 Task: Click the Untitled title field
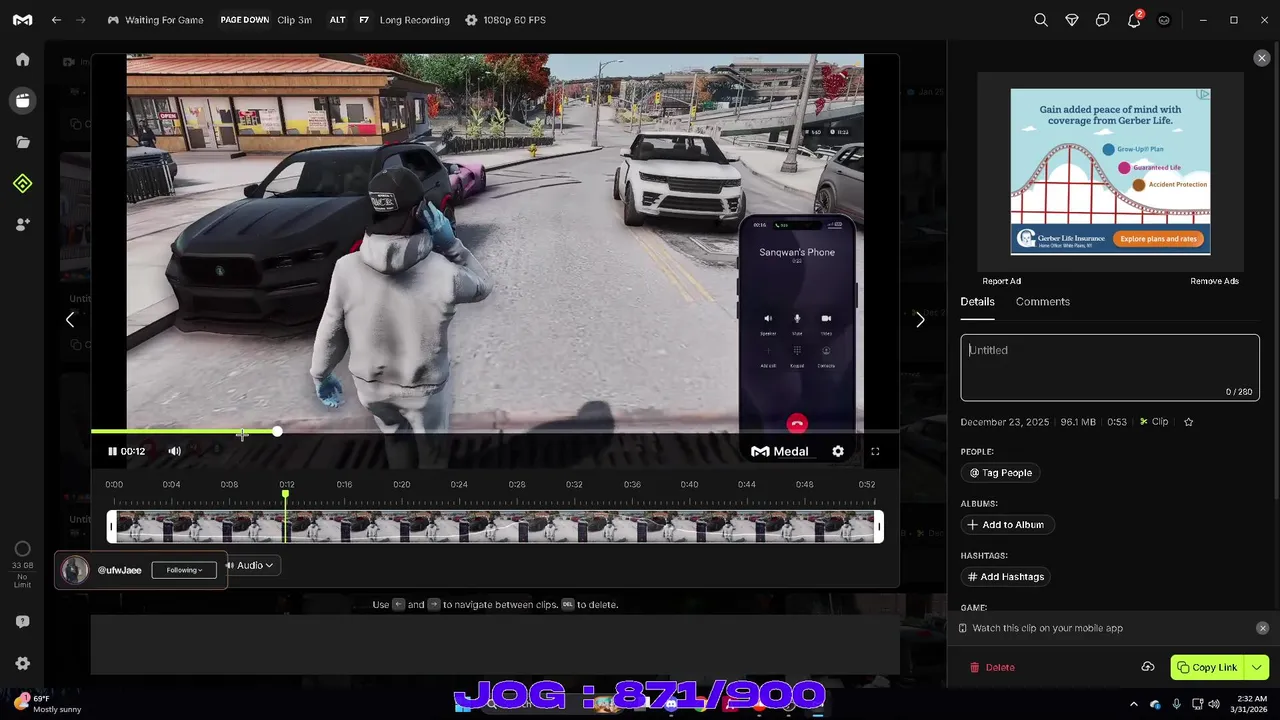click(x=1110, y=367)
